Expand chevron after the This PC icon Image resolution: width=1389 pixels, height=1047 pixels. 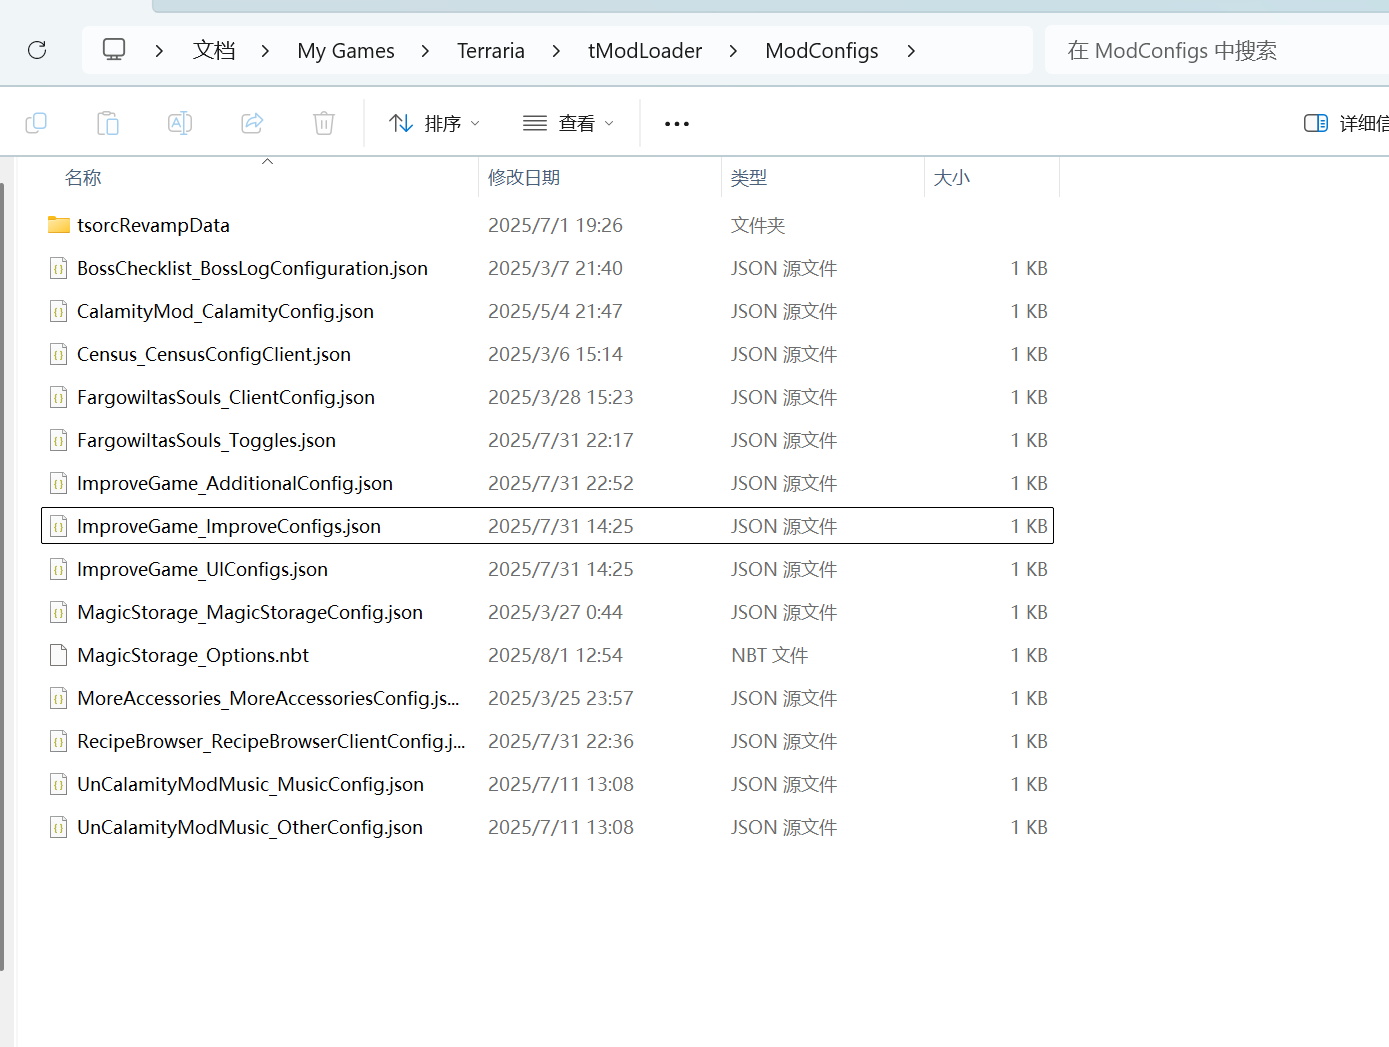[x=159, y=51]
